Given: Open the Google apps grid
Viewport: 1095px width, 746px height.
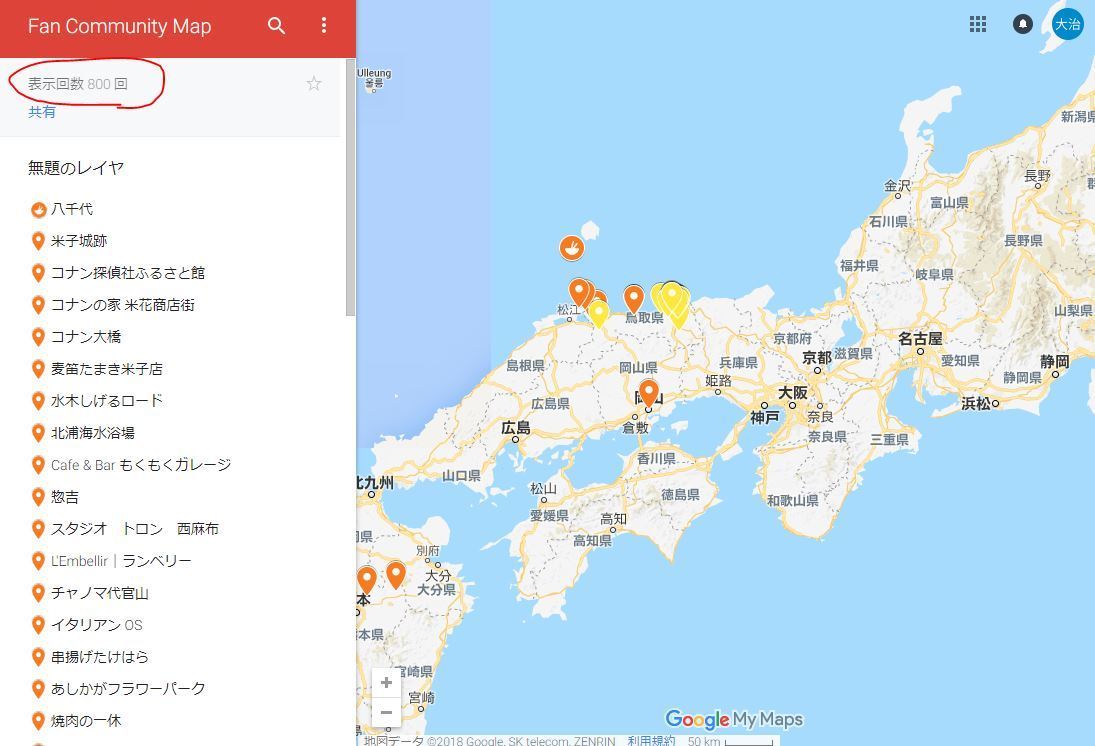Looking at the screenshot, I should tap(978, 24).
